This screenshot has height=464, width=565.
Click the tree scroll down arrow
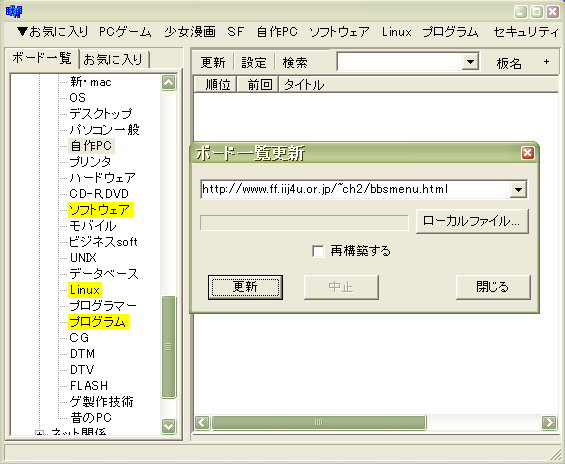169,426
